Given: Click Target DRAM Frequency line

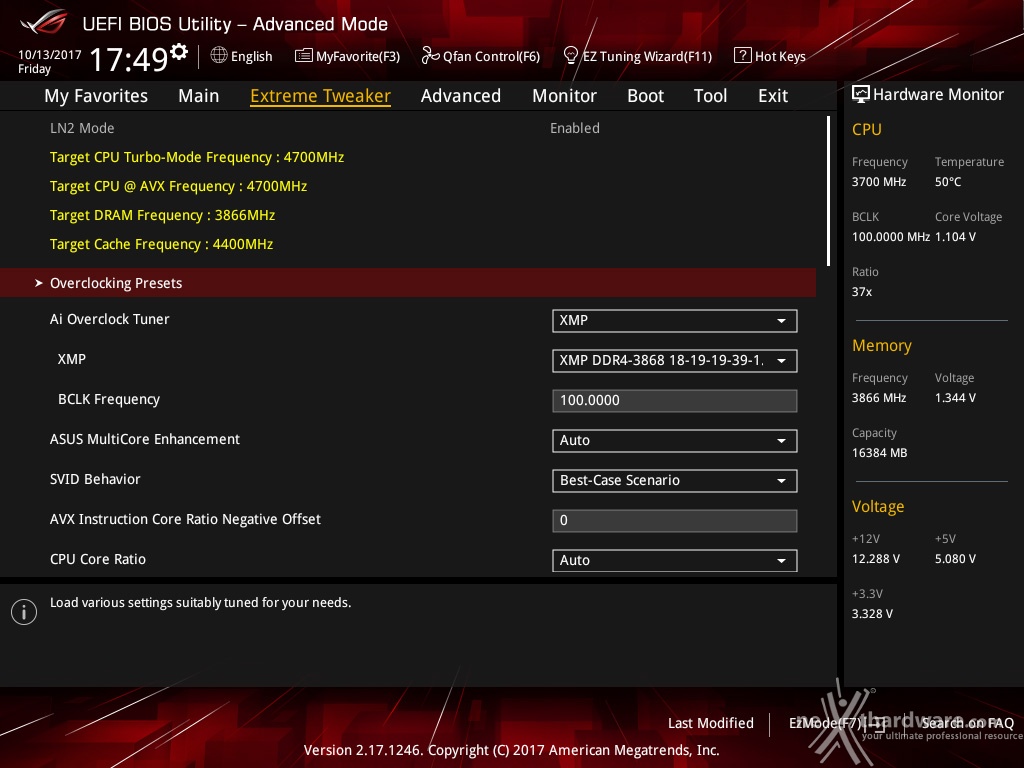Looking at the screenshot, I should 163,215.
